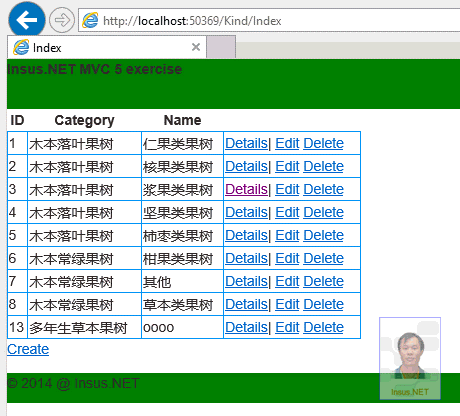Open Details for row 7 其他

point(246,281)
